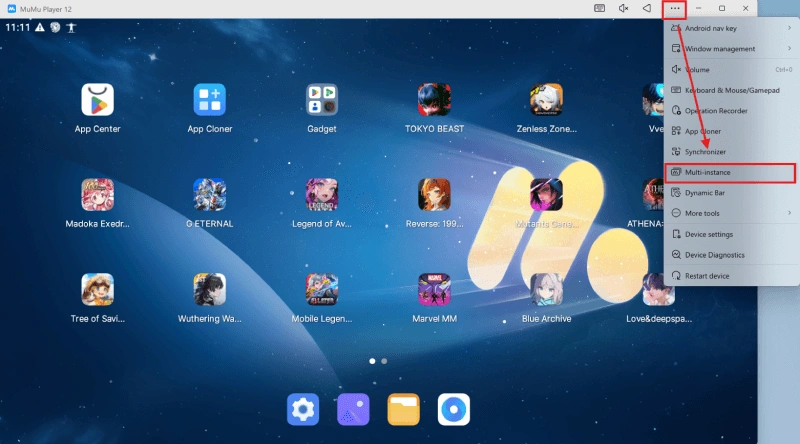Launch Legend of Avalon game icon
This screenshot has height=444, width=800.
coord(322,195)
